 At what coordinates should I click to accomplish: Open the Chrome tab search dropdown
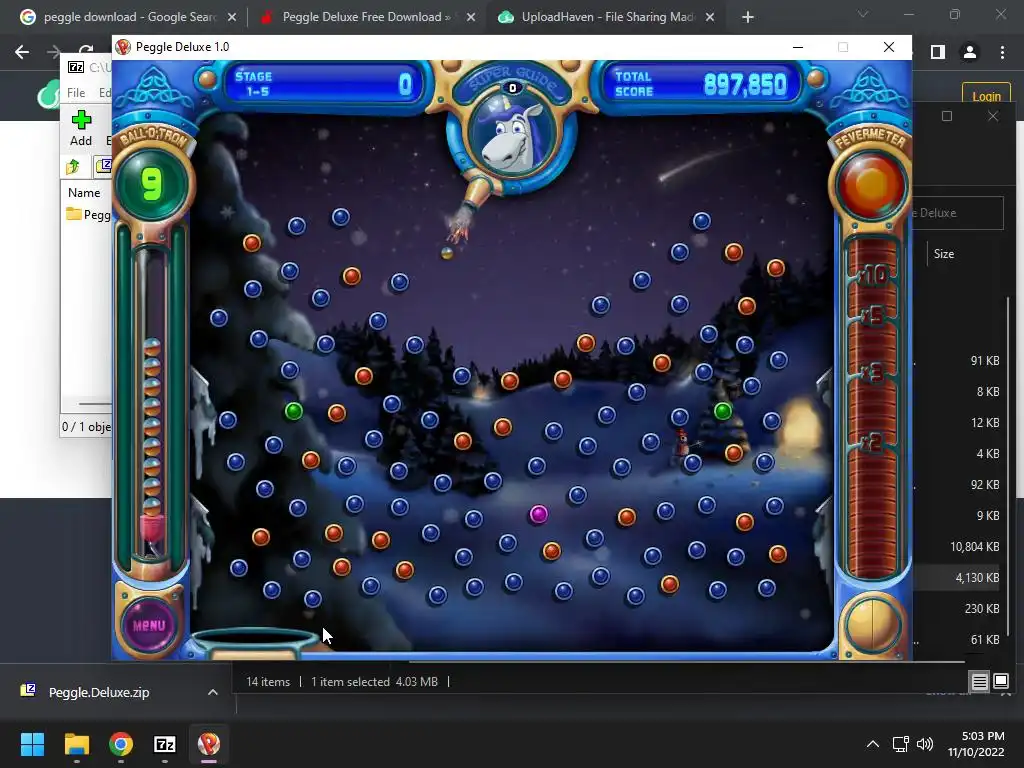pos(863,14)
